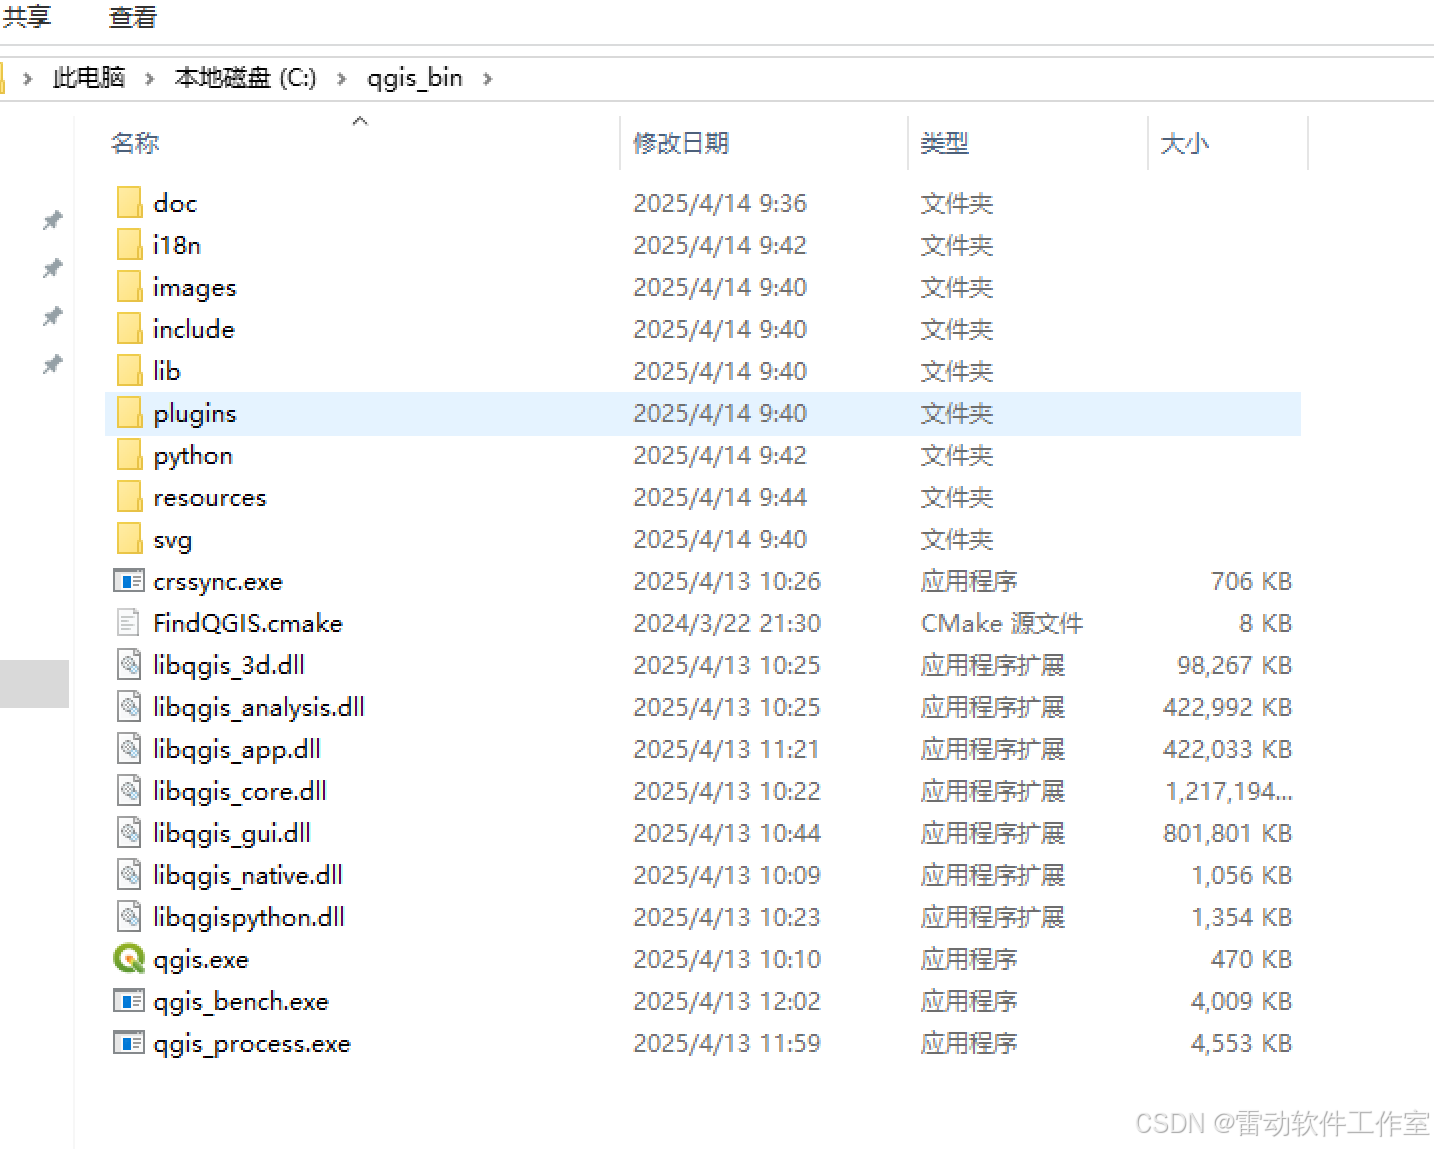This screenshot has height=1149, width=1434.
Task: Click the libqgis_native.dll file icon
Action: [129, 874]
